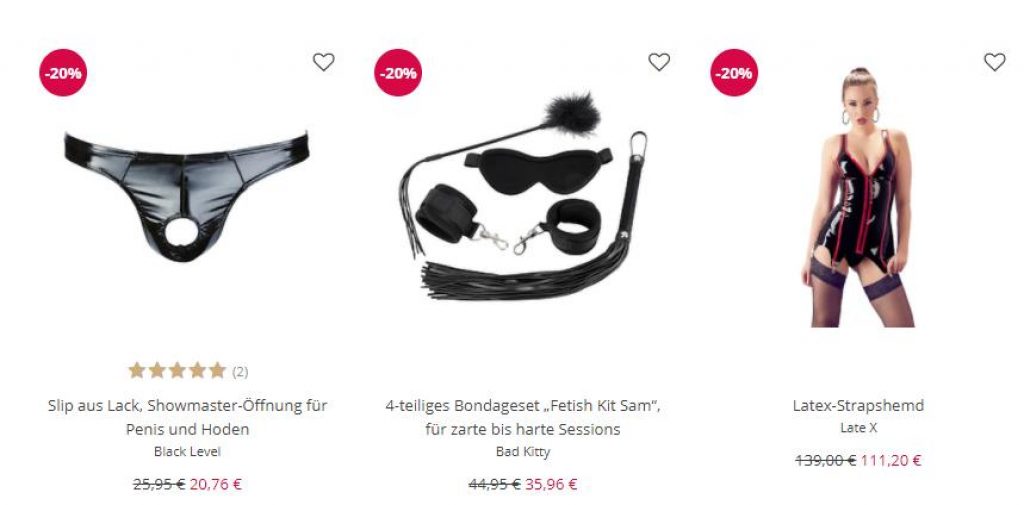1024x505 pixels.
Task: Add the Slip aus Lack to wishlist
Action: (323, 62)
